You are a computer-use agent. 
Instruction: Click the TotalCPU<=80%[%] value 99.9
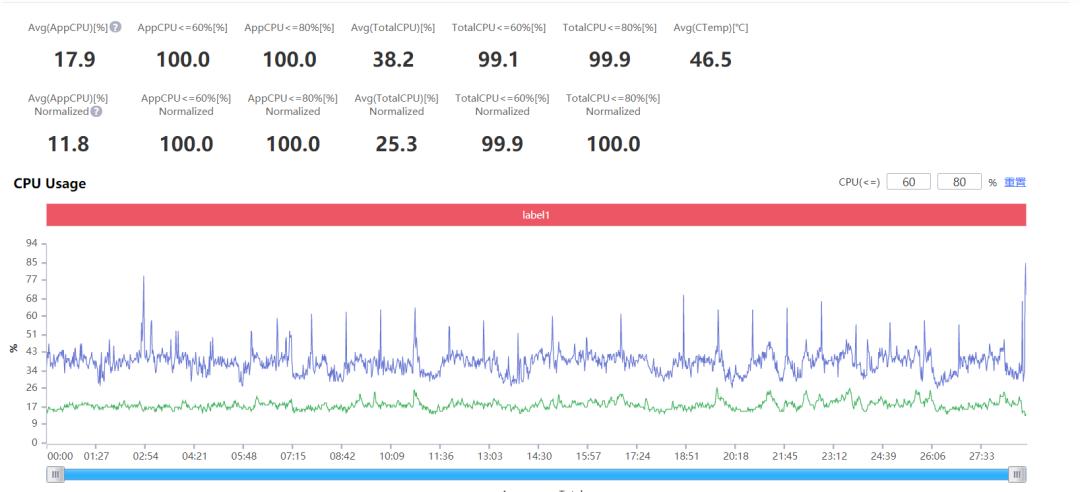coord(610,60)
